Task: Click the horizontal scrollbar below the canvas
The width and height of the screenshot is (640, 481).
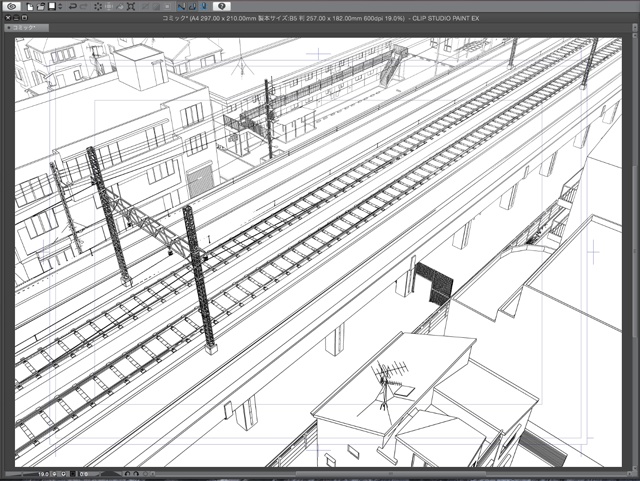Action: click(391, 474)
